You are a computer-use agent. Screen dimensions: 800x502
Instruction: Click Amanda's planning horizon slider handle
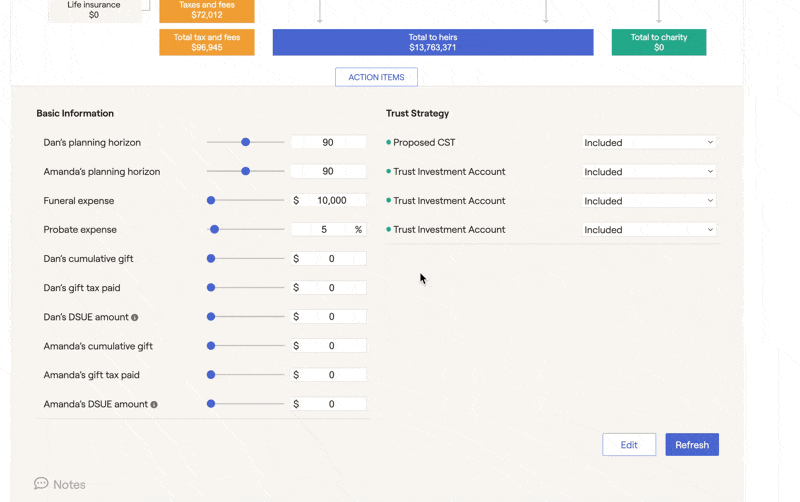245,171
